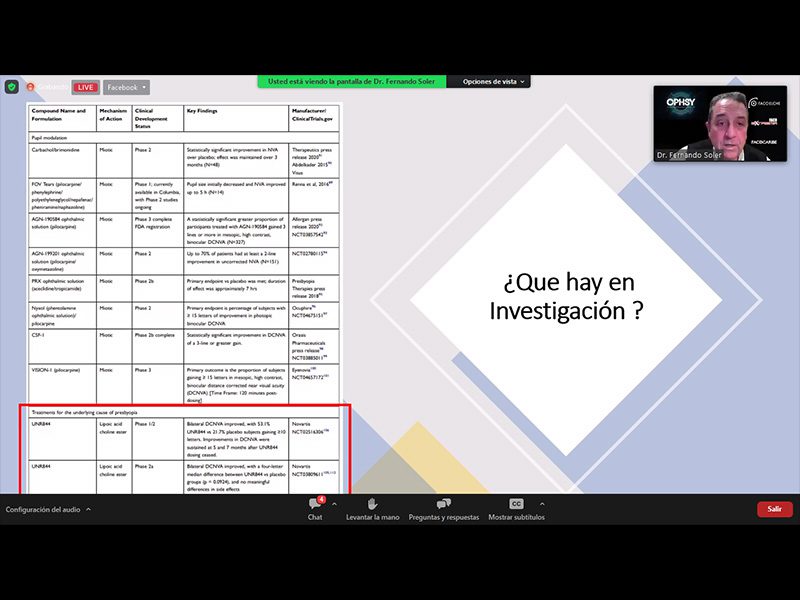Click the red-outlined presbyopia treatment section
Viewport: 800px width, 600px height.
(x=185, y=448)
